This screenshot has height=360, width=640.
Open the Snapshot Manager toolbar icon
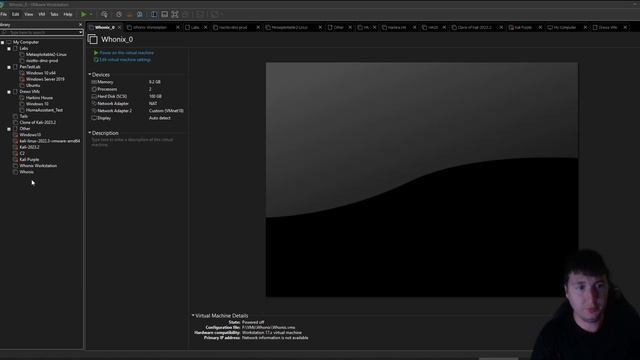pos(140,14)
